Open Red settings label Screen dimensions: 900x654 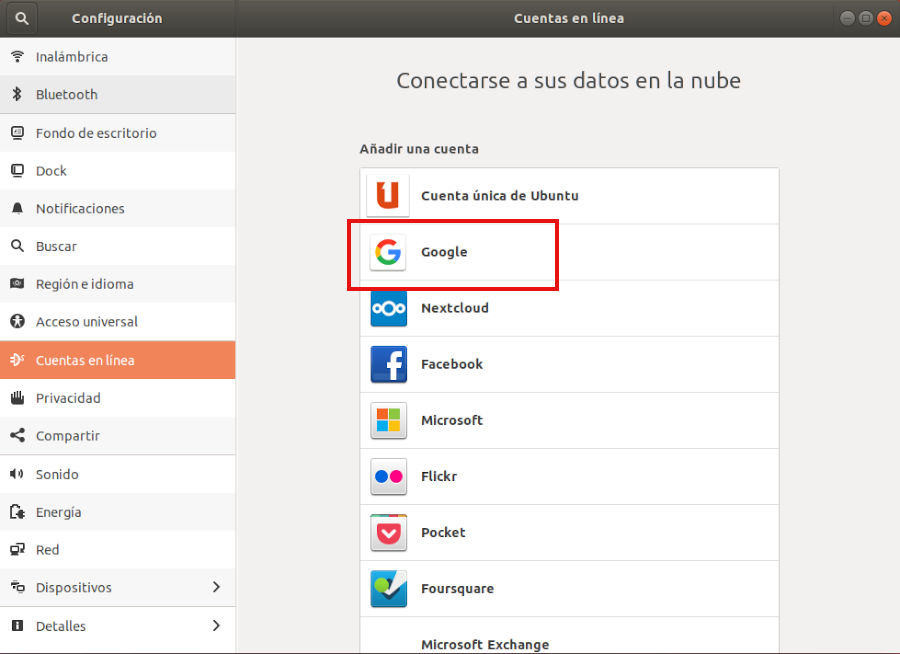(x=47, y=550)
